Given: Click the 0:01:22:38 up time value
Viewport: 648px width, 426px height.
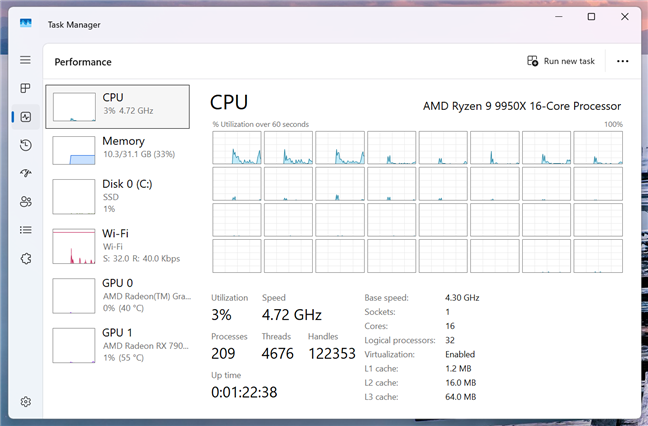Looking at the screenshot, I should [244, 392].
